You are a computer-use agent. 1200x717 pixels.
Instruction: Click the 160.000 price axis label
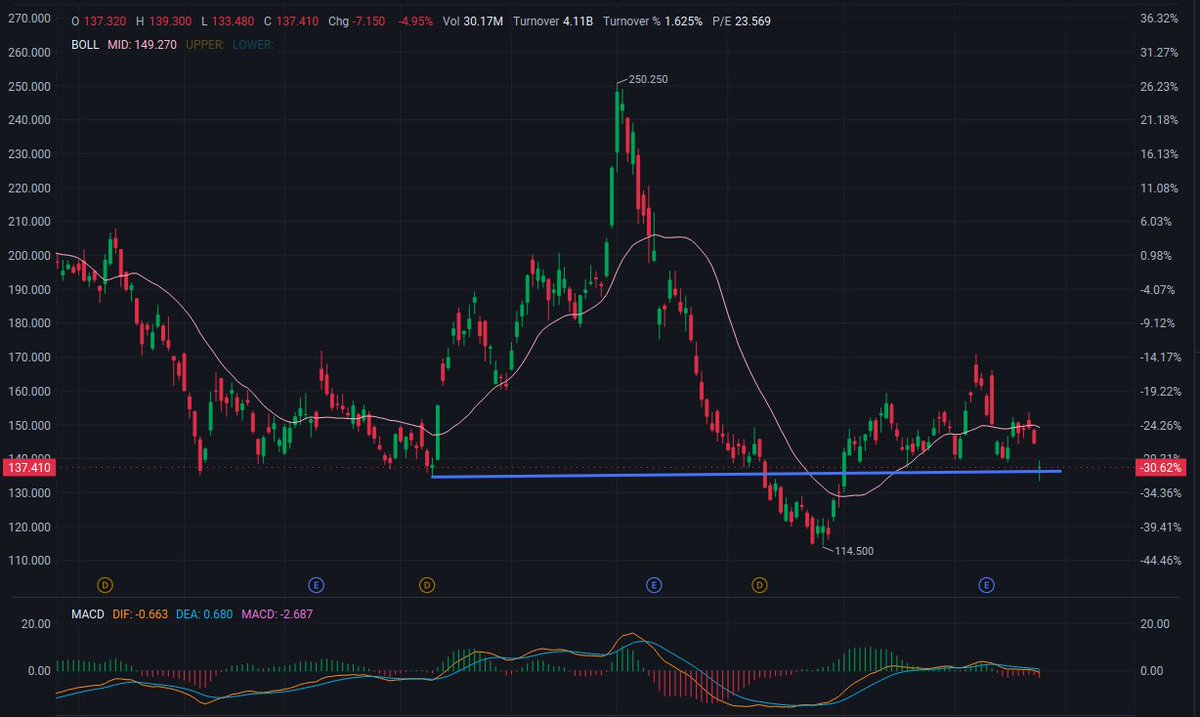[x=30, y=391]
